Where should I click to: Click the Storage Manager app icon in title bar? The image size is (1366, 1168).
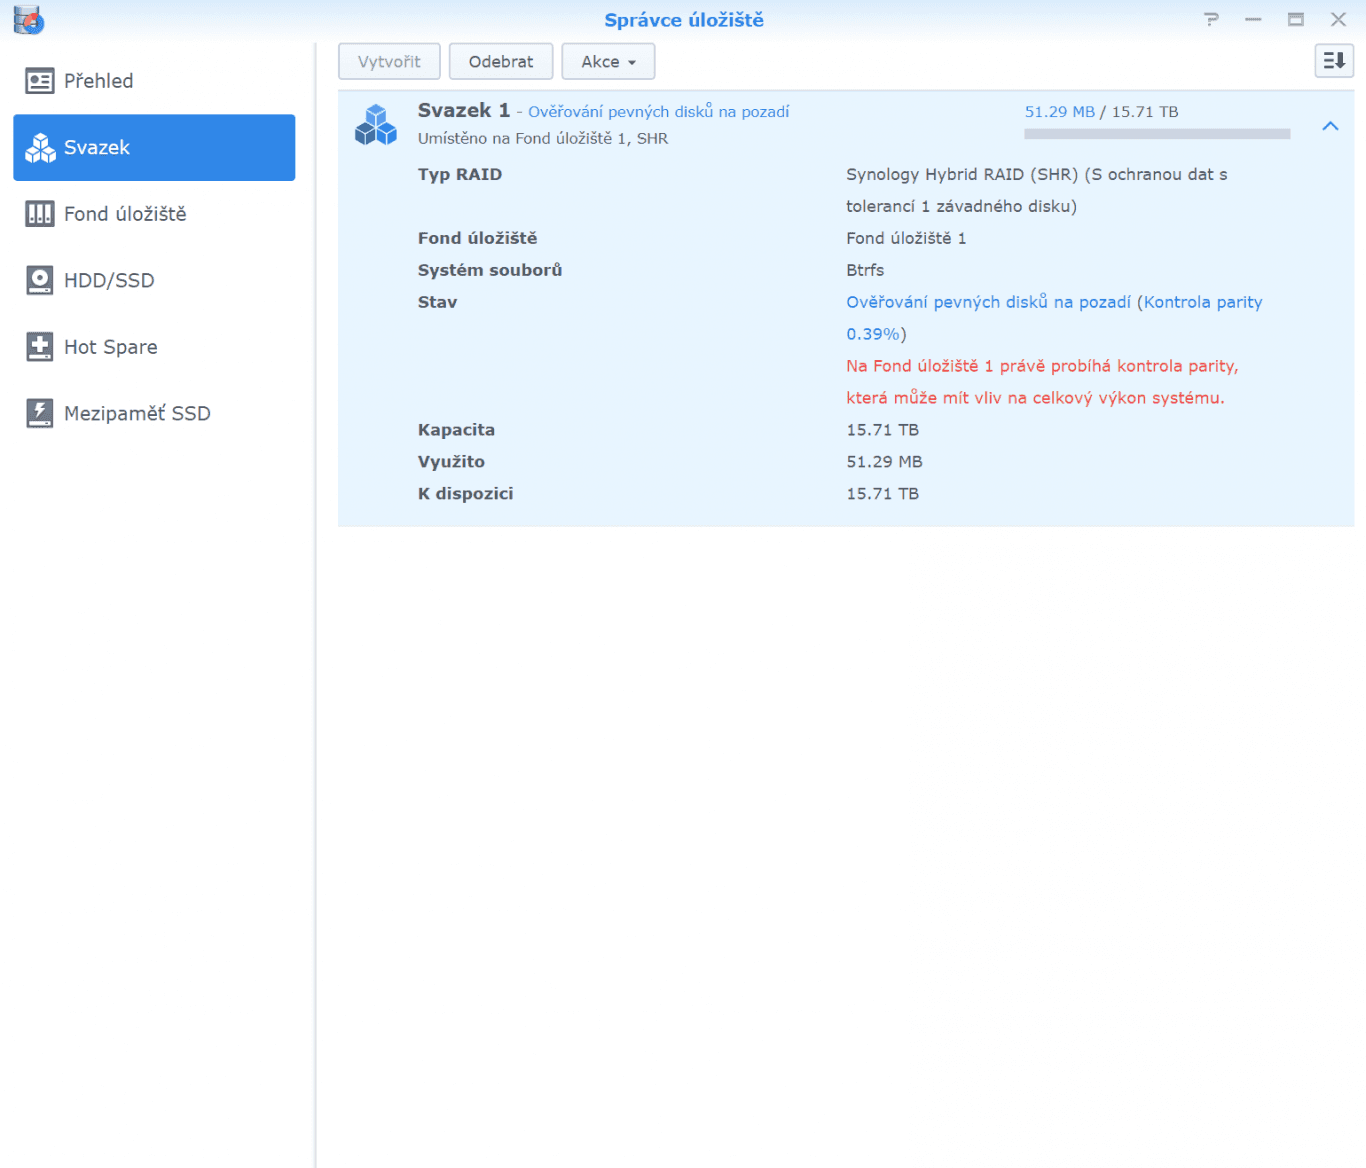pos(28,19)
